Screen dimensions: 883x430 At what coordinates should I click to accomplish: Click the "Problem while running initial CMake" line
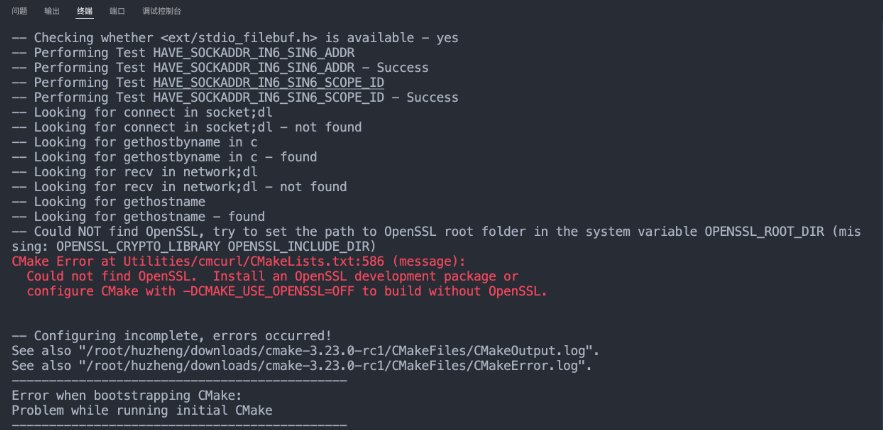(142, 411)
